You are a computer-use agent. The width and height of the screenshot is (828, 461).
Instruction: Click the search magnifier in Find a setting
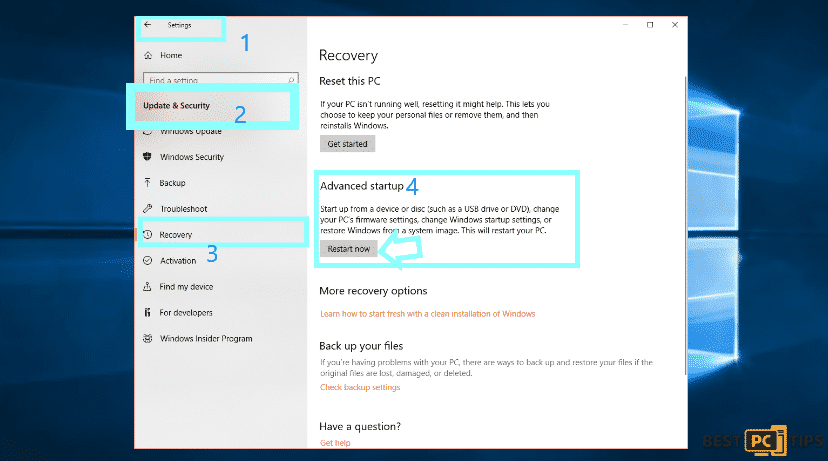pos(291,80)
